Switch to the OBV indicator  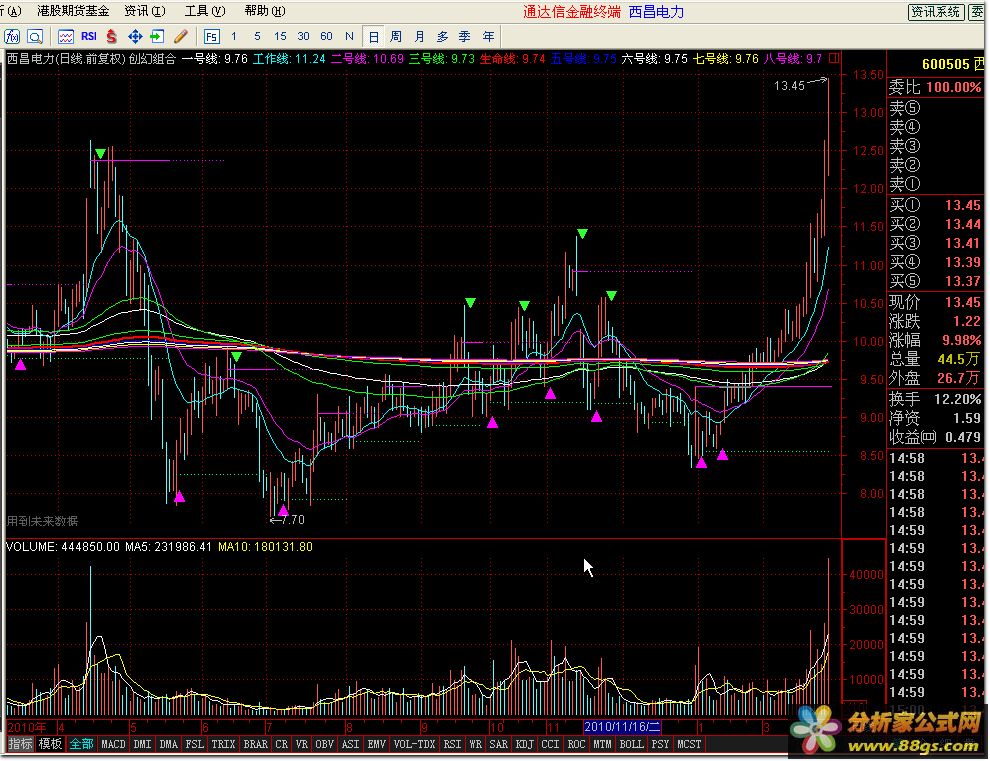[324, 744]
